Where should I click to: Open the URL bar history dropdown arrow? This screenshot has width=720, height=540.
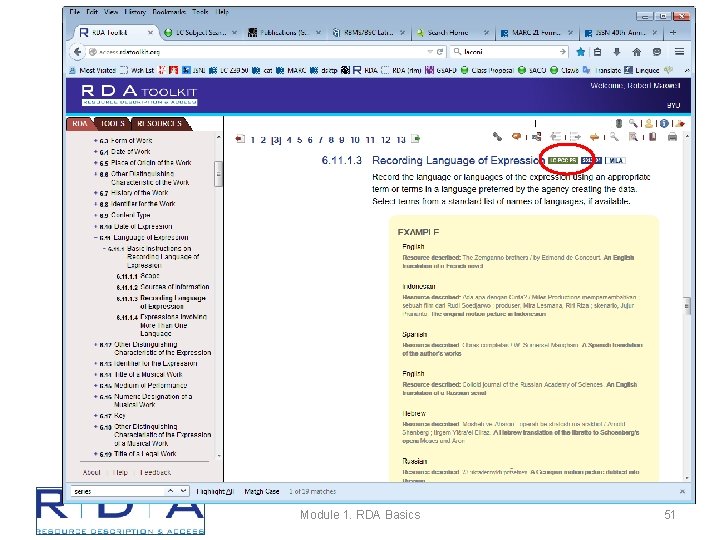430,52
